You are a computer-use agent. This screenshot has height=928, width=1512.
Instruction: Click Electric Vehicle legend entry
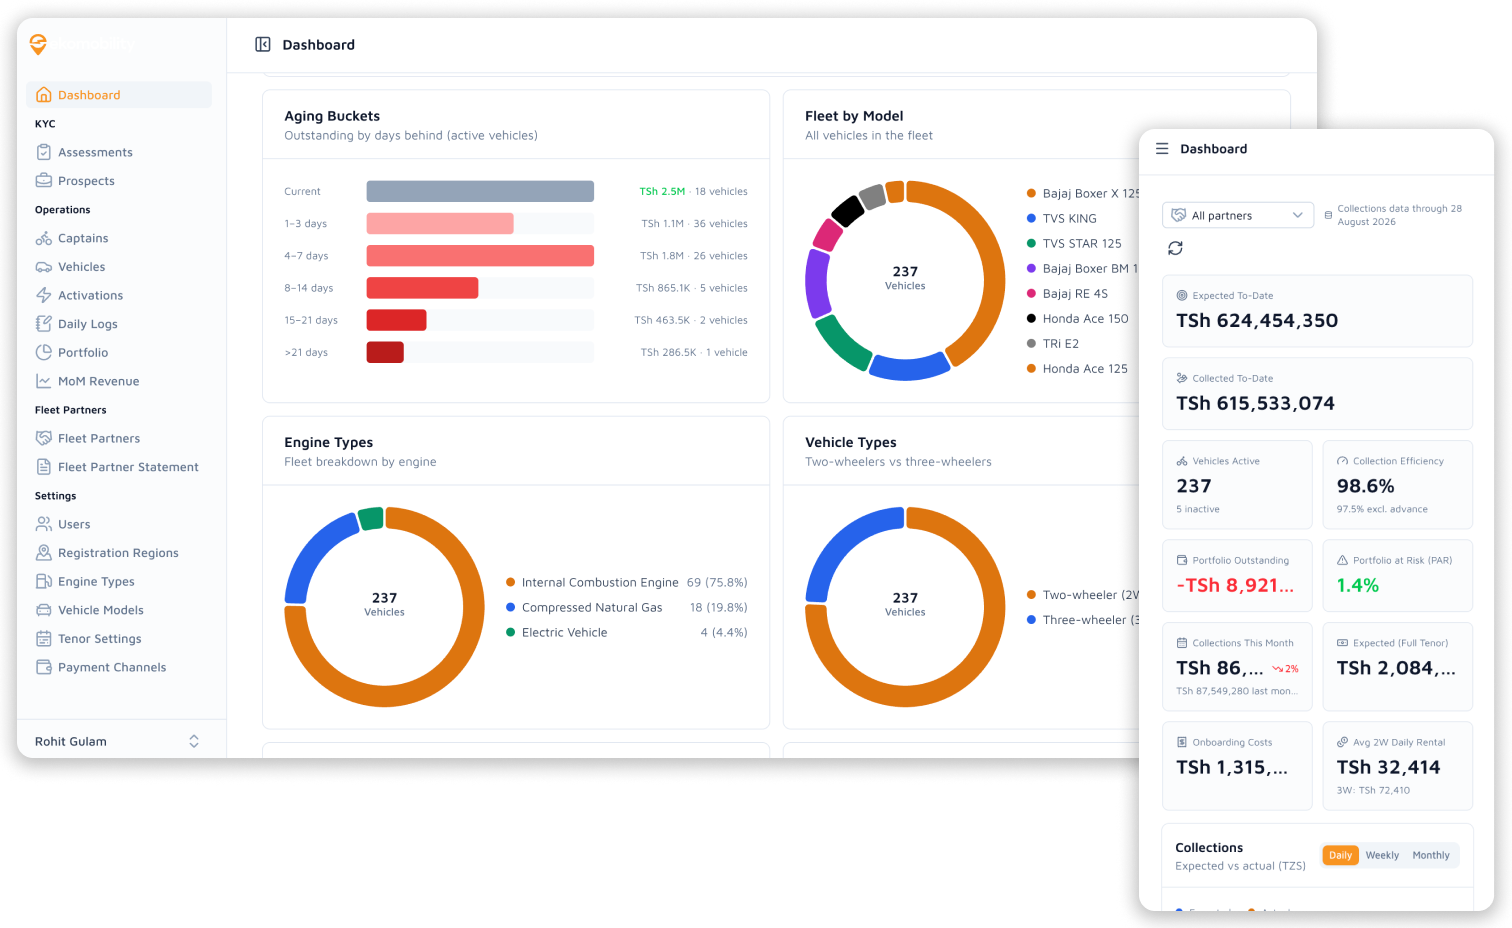coord(627,632)
